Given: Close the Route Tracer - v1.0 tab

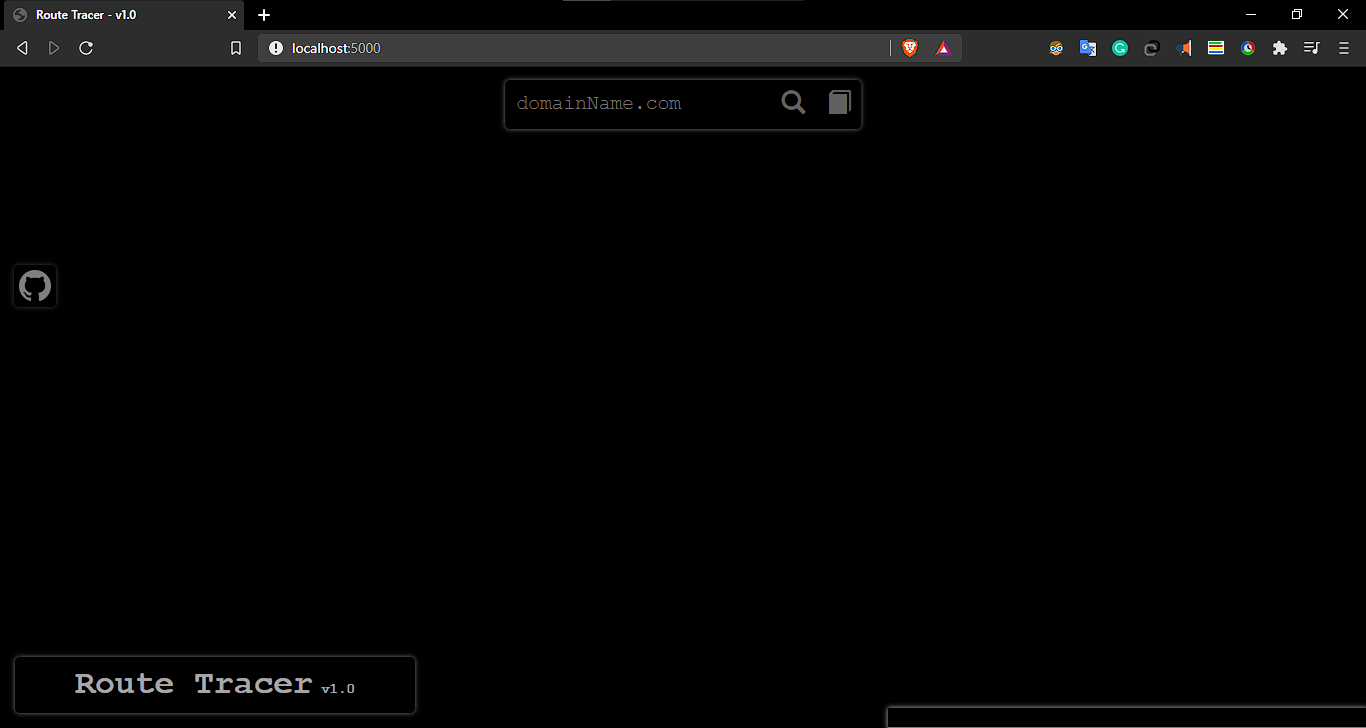Looking at the screenshot, I should pos(231,15).
